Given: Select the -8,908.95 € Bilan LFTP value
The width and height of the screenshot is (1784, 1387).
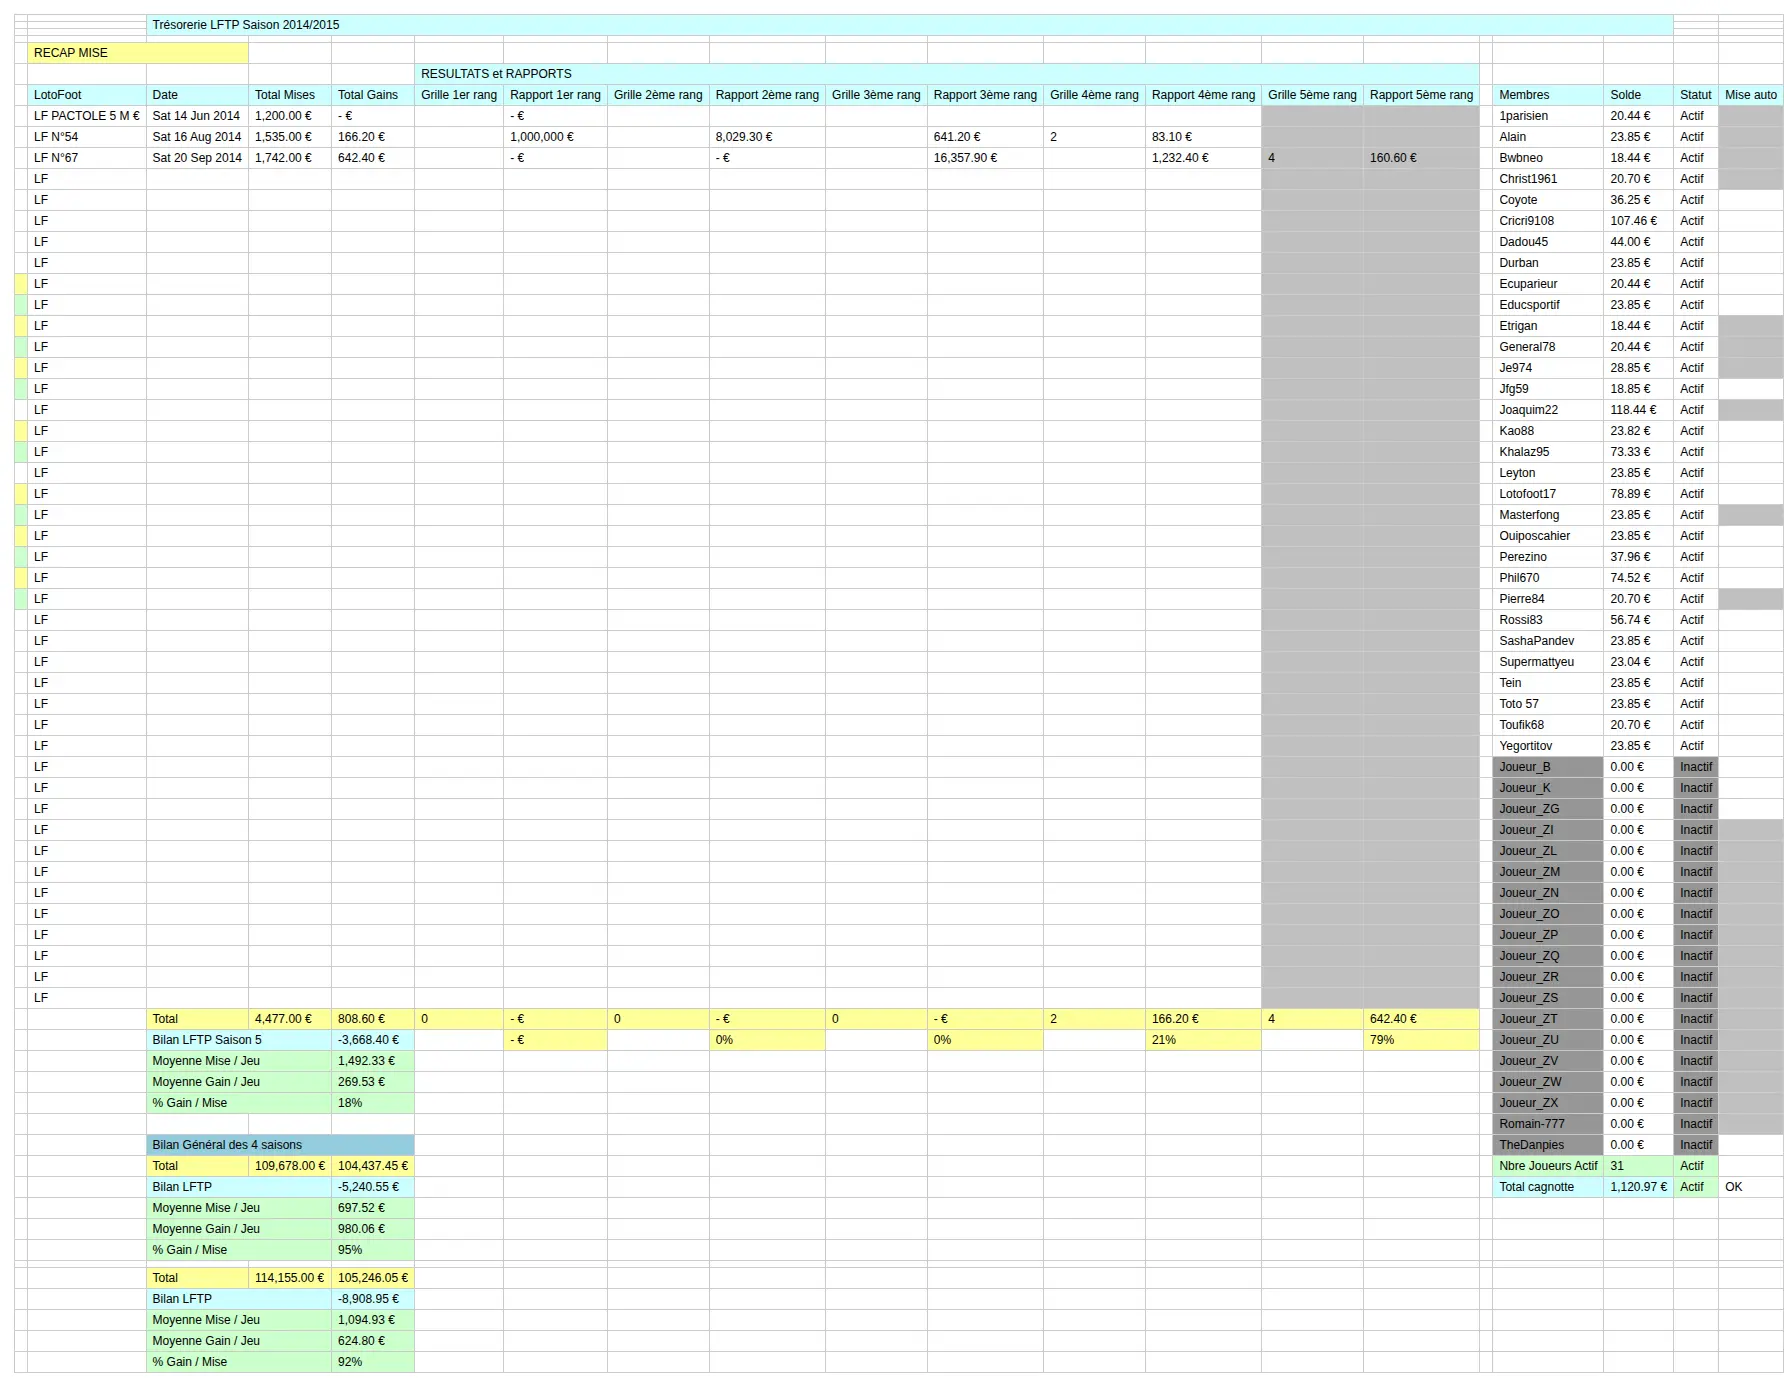Looking at the screenshot, I should (x=373, y=1299).
